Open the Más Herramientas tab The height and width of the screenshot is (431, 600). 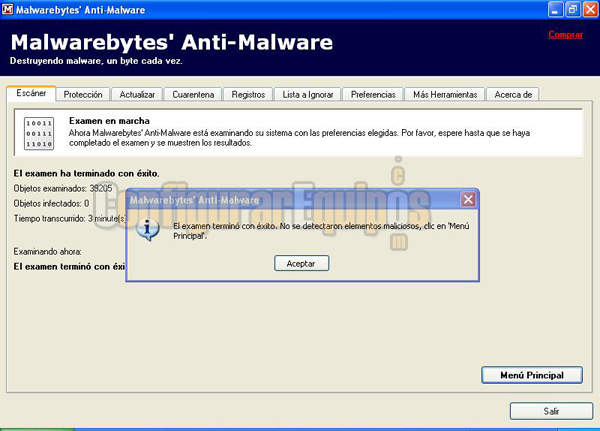445,95
